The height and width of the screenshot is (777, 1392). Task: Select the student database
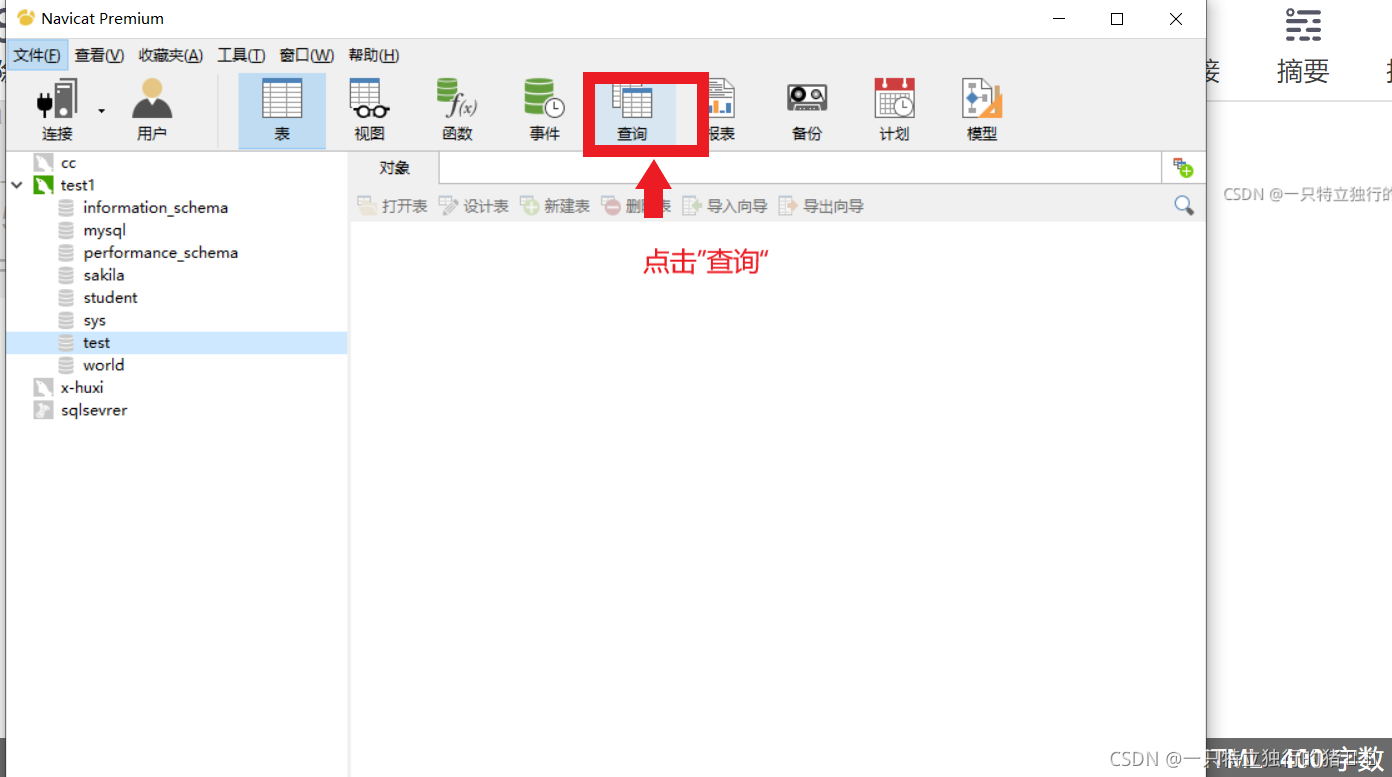(111, 298)
